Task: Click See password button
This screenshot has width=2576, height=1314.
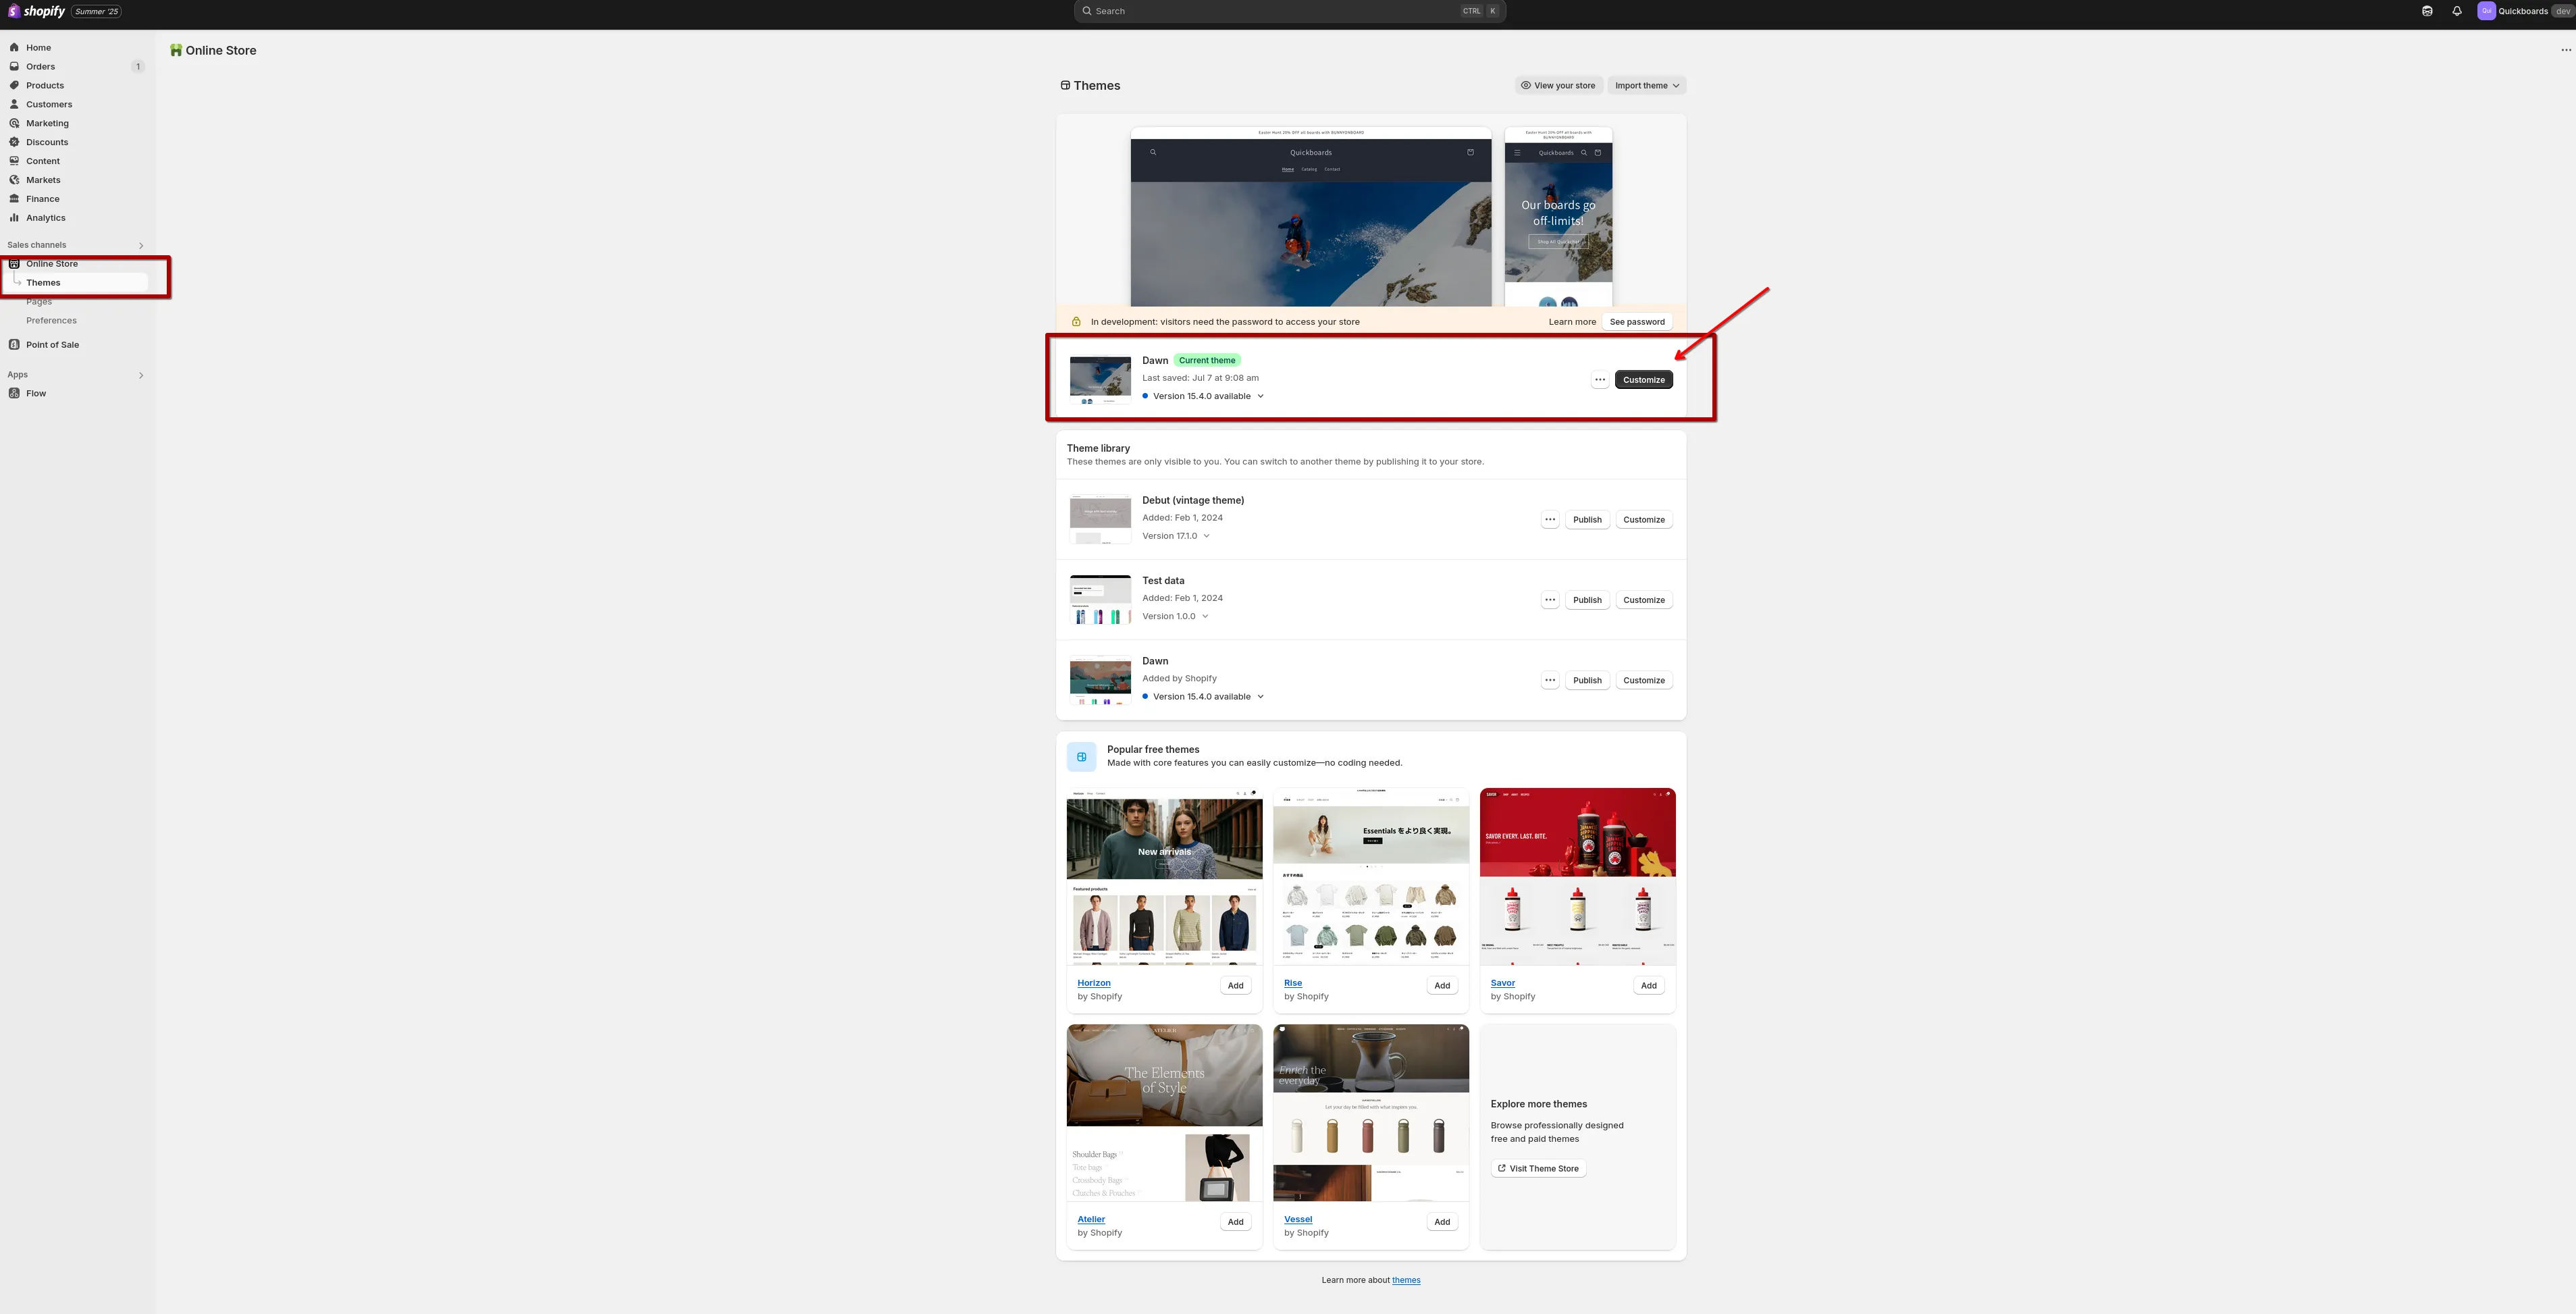Action: (1636, 322)
